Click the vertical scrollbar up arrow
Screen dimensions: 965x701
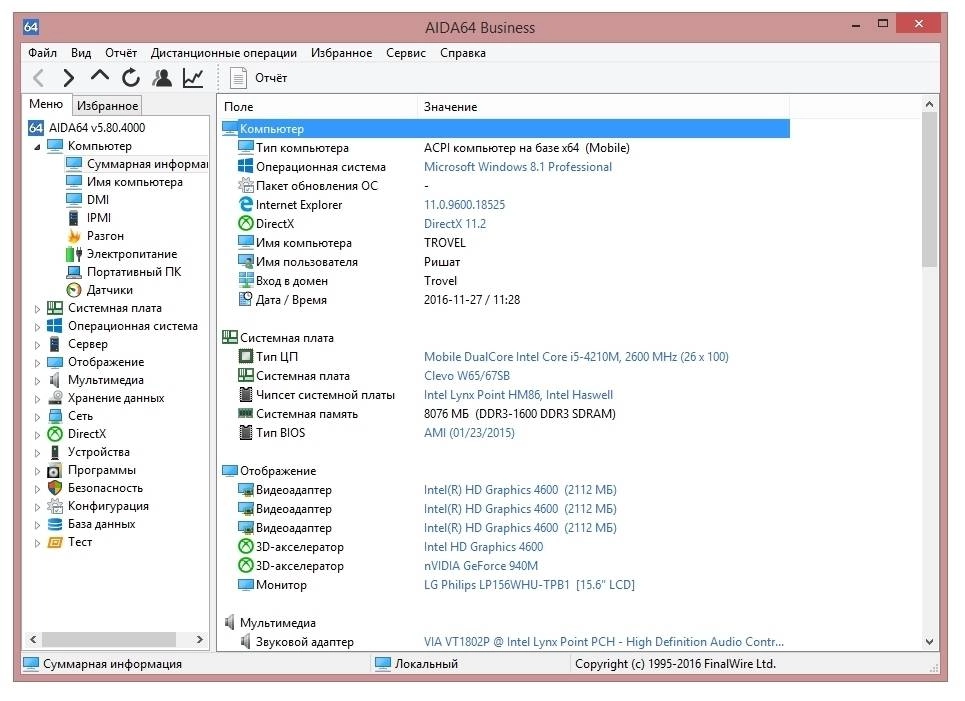pyautogui.click(x=929, y=105)
